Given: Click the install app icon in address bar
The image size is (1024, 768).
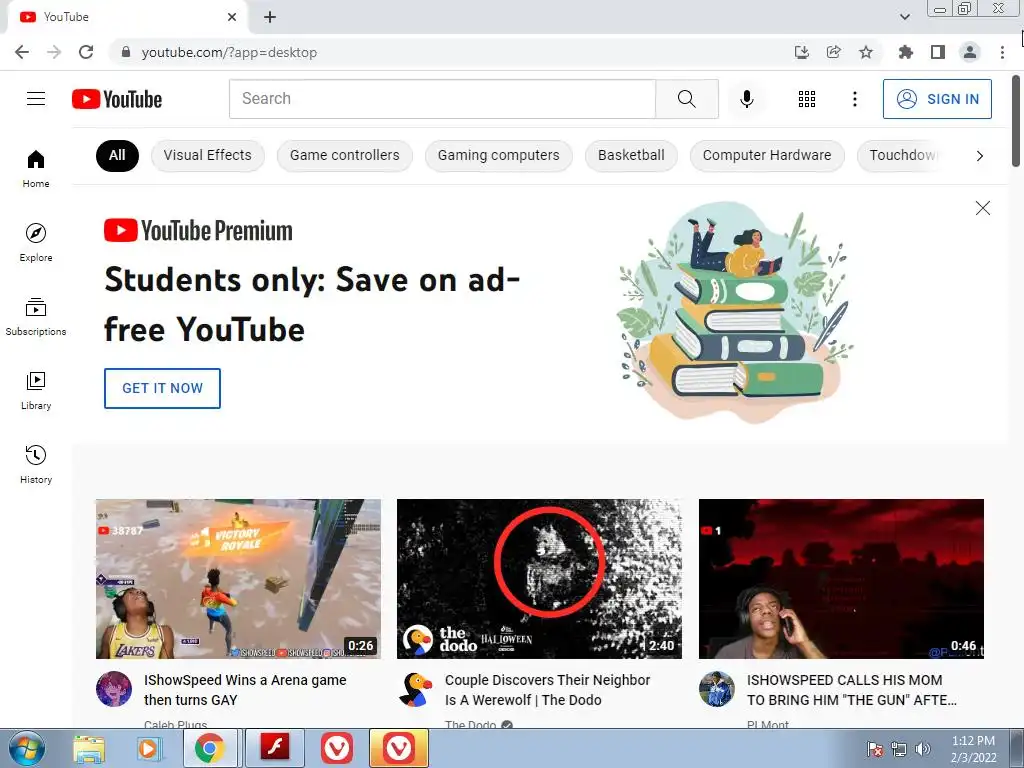Looking at the screenshot, I should tap(801, 52).
